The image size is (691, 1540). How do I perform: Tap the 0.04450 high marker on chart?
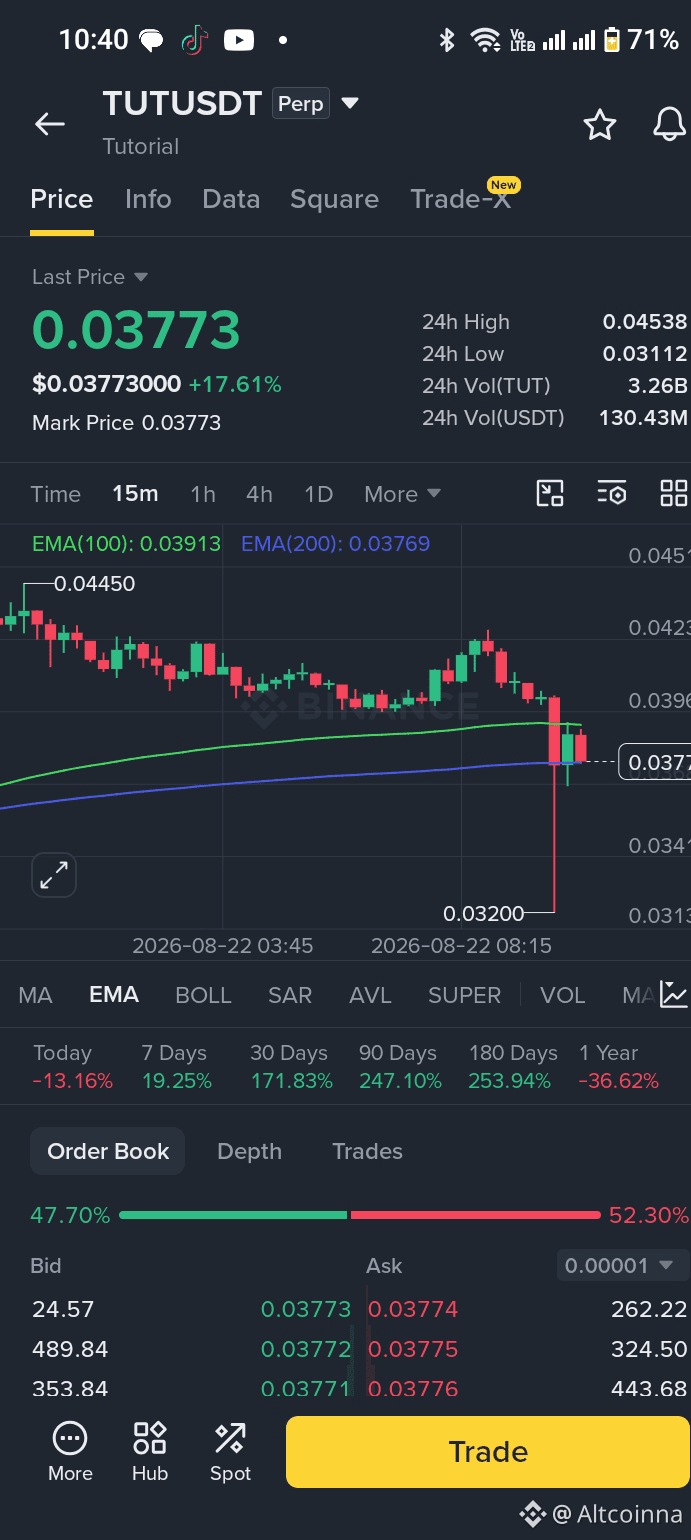[94, 584]
